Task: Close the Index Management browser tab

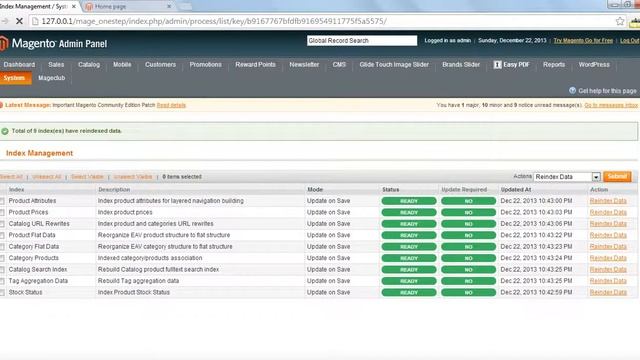Action: pyautogui.click(x=74, y=7)
